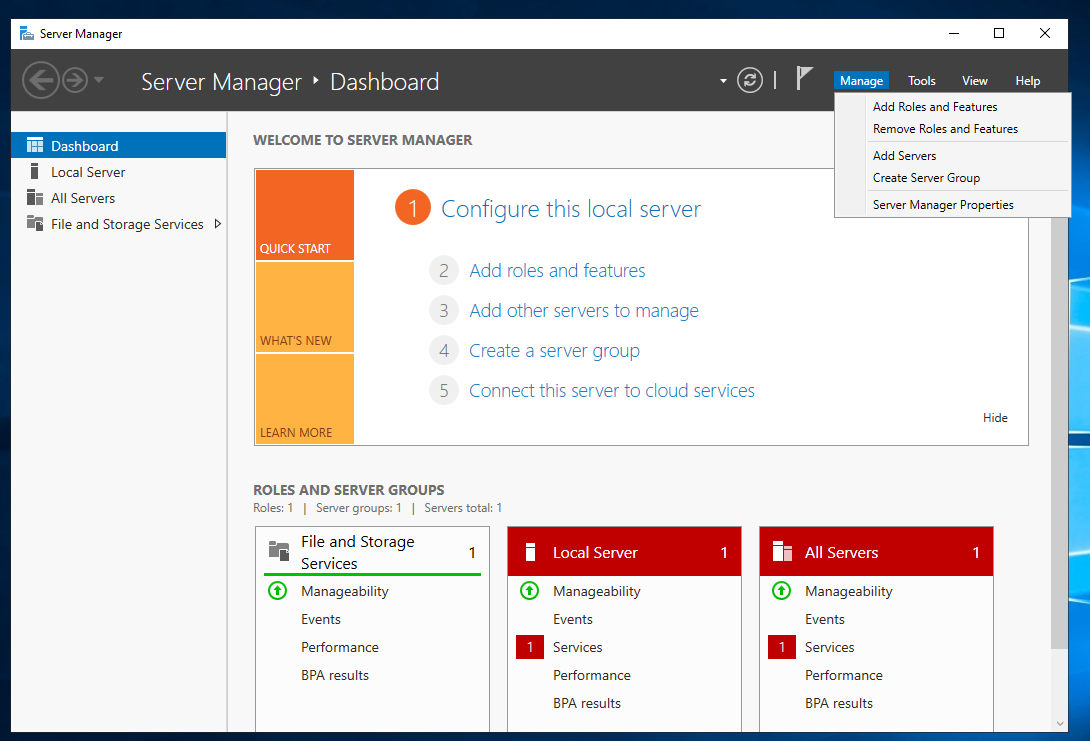Expand File and Storage Services arrow
Viewport: 1090px width, 741px height.
pyautogui.click(x=218, y=224)
